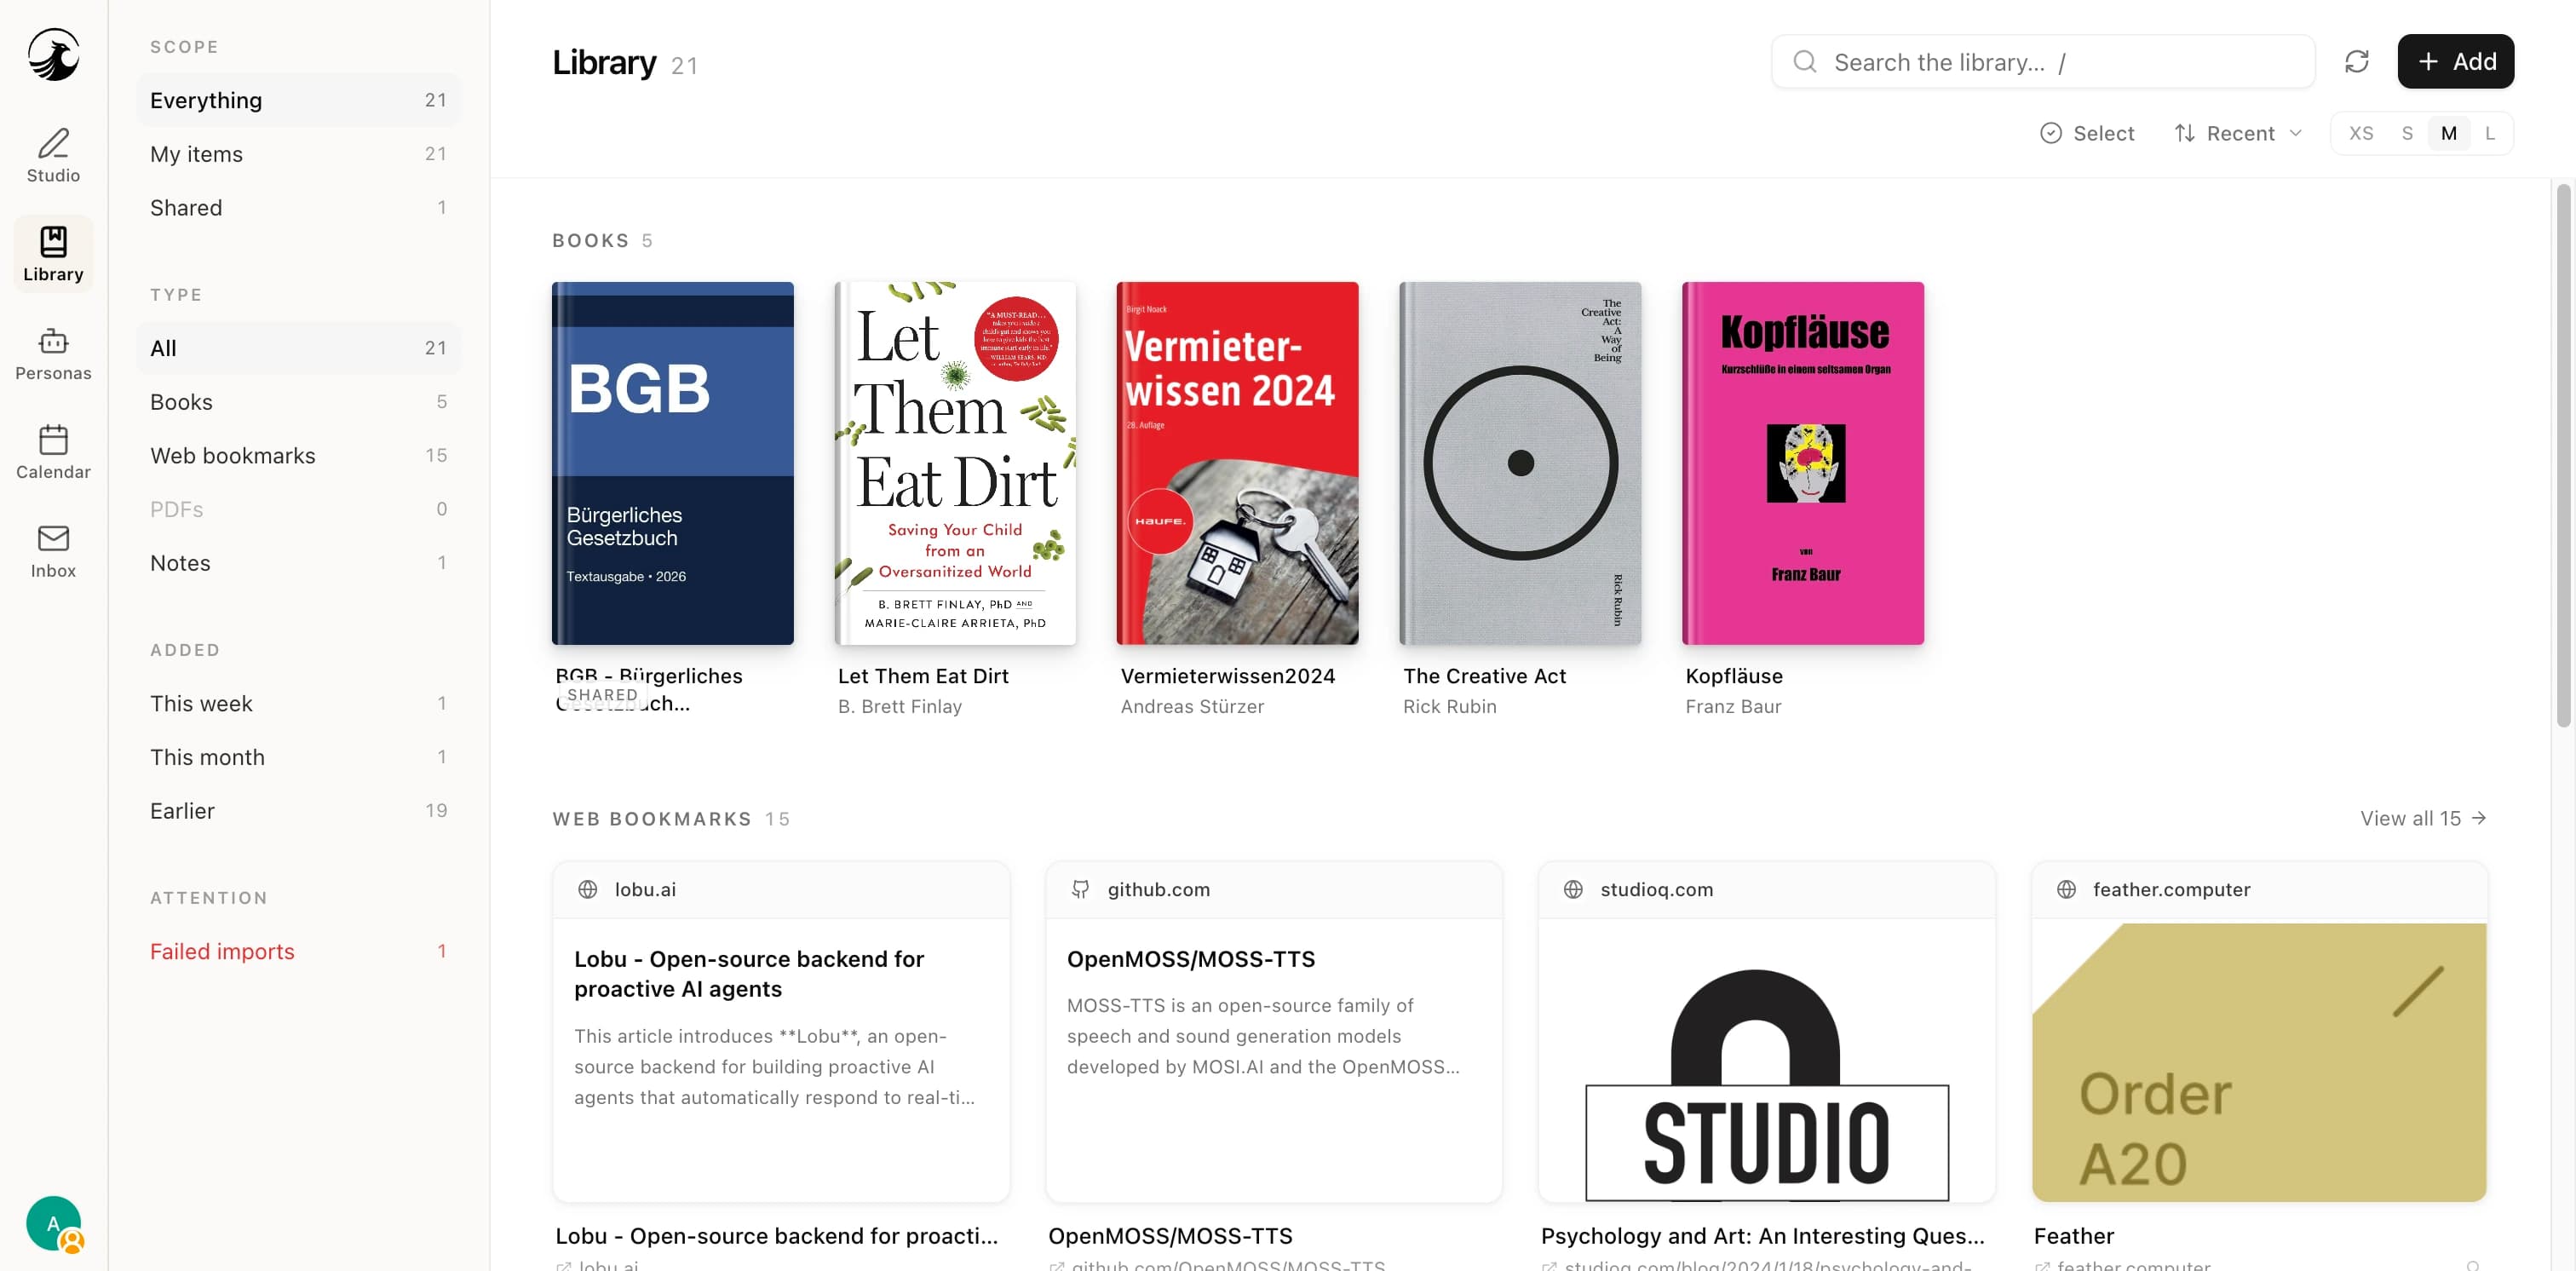Open the Calendar section
Screen dimensions: 2576x1271
point(53,452)
